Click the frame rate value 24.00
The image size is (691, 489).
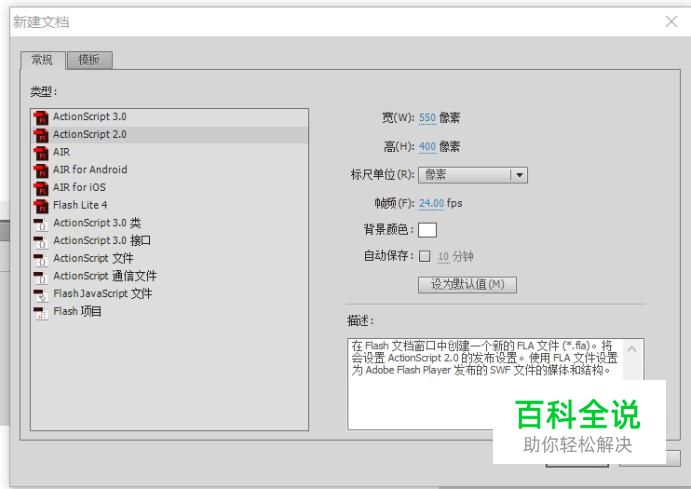(x=431, y=203)
